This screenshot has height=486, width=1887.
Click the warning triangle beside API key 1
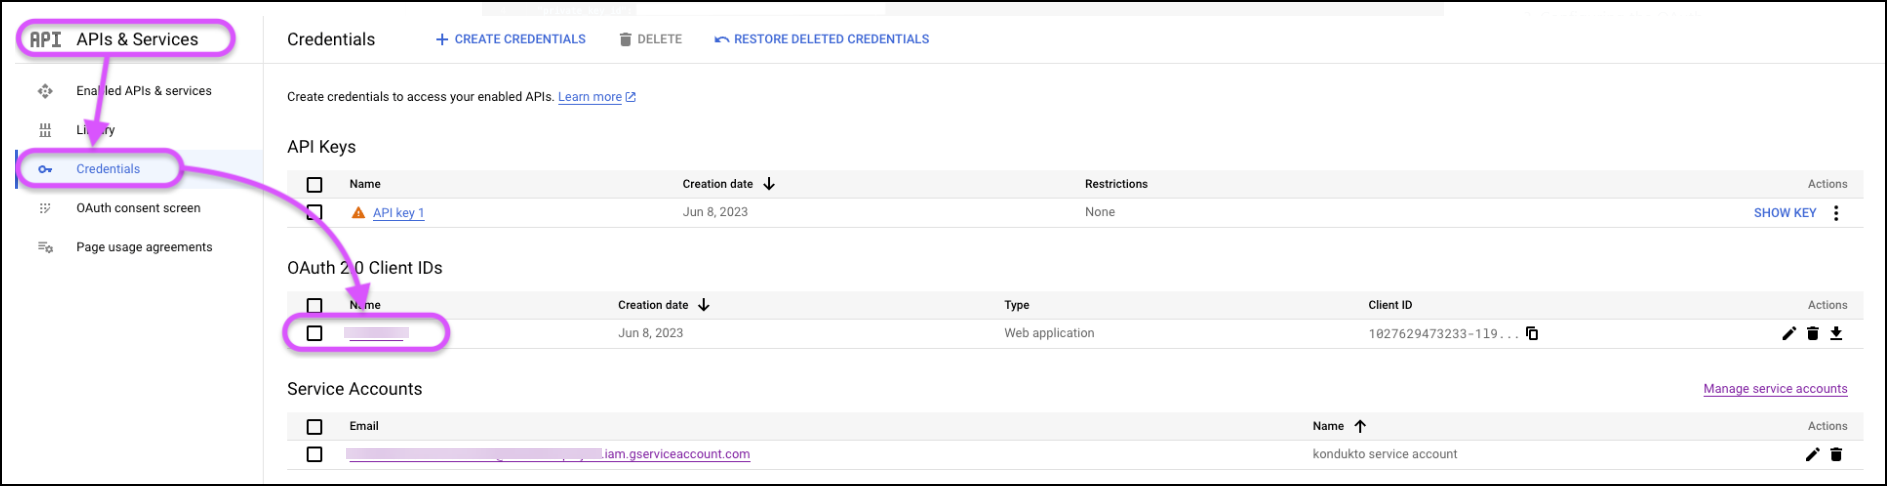pos(358,213)
